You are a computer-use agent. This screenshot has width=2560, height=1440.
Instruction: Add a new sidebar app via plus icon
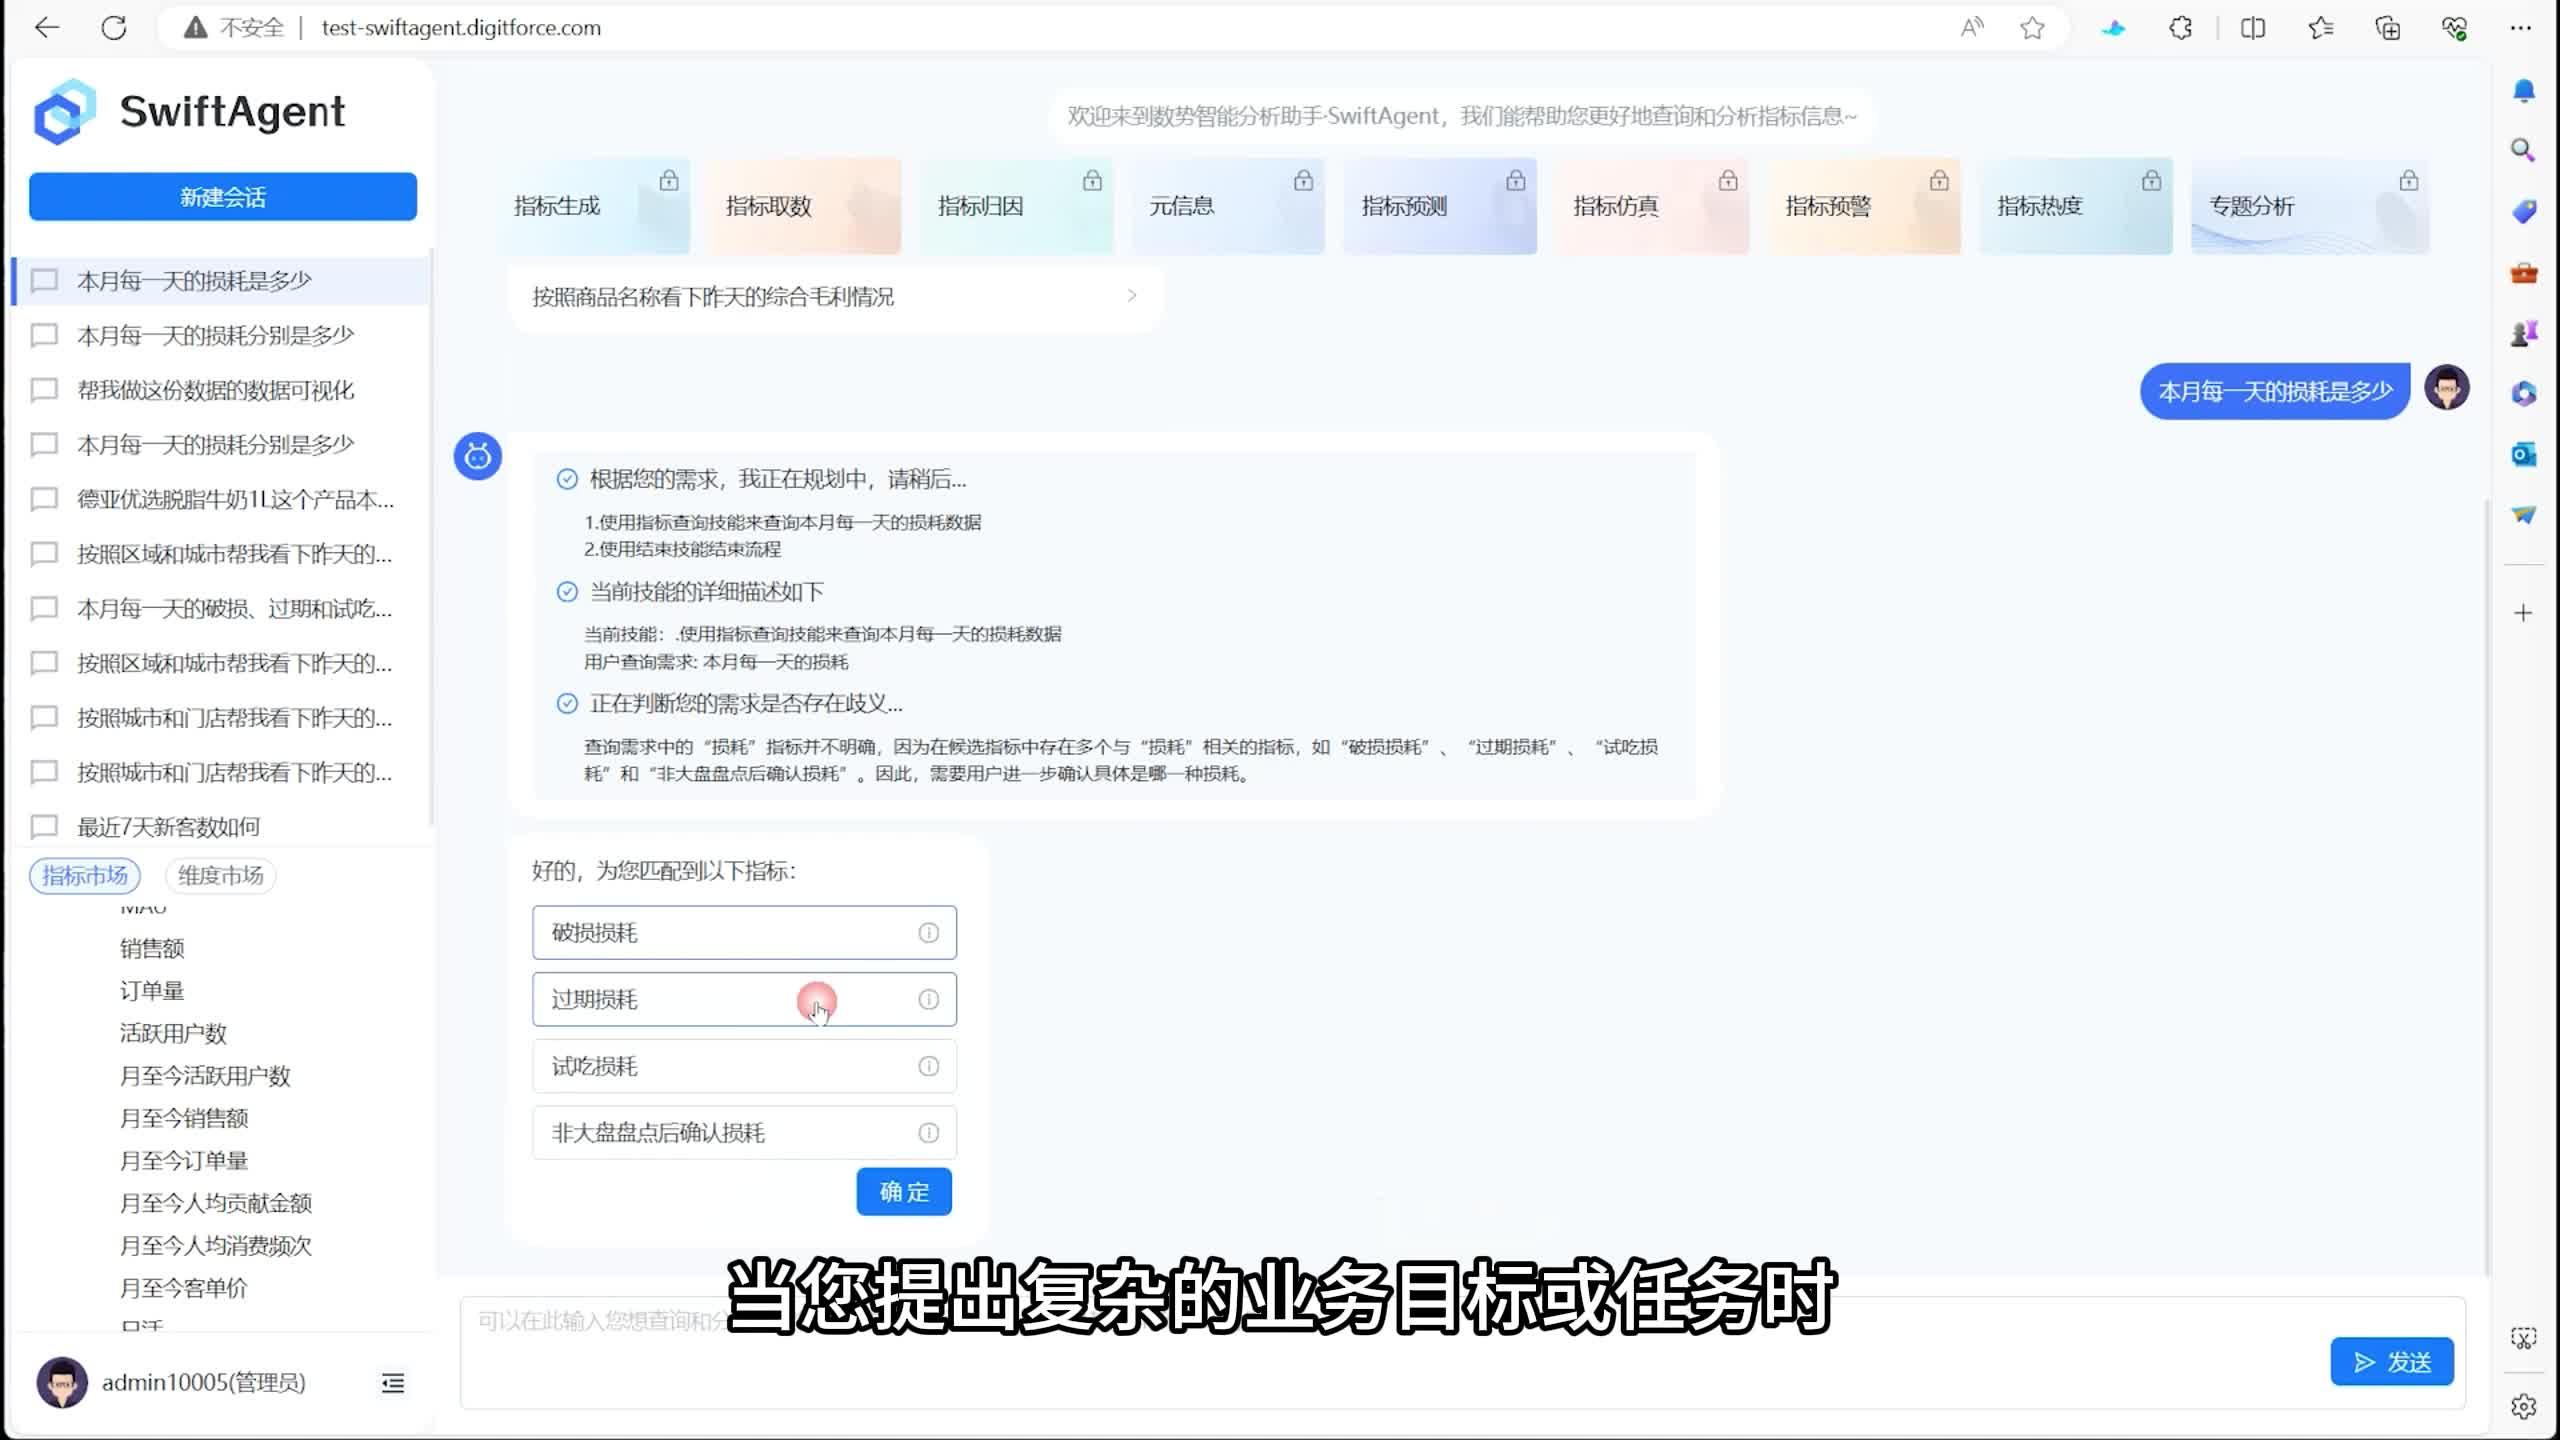(x=2523, y=611)
